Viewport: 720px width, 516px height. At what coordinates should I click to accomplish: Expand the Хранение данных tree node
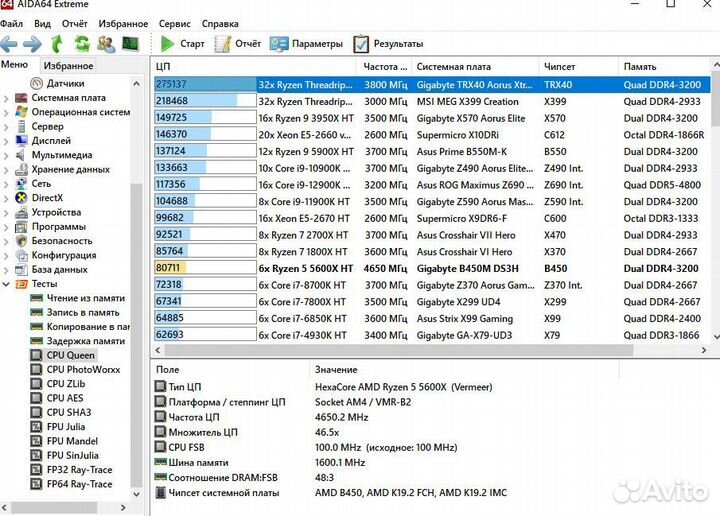(x=7, y=170)
